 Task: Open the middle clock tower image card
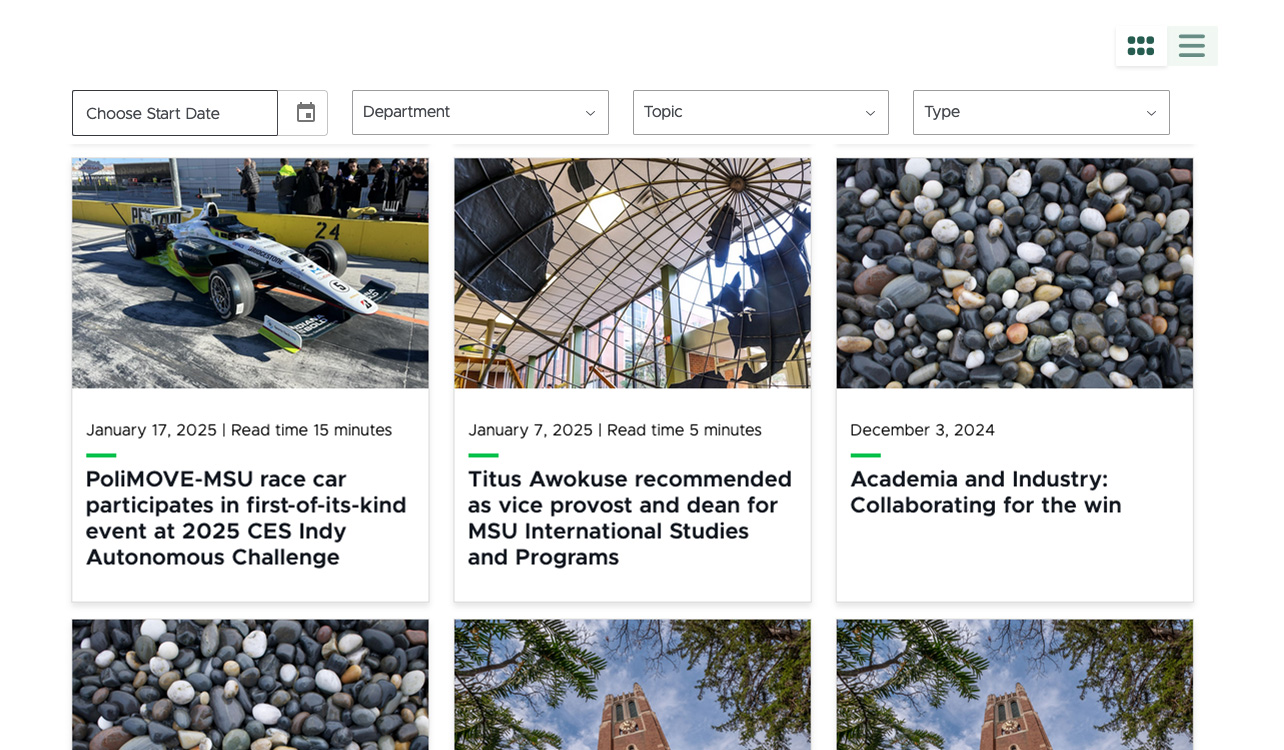632,684
